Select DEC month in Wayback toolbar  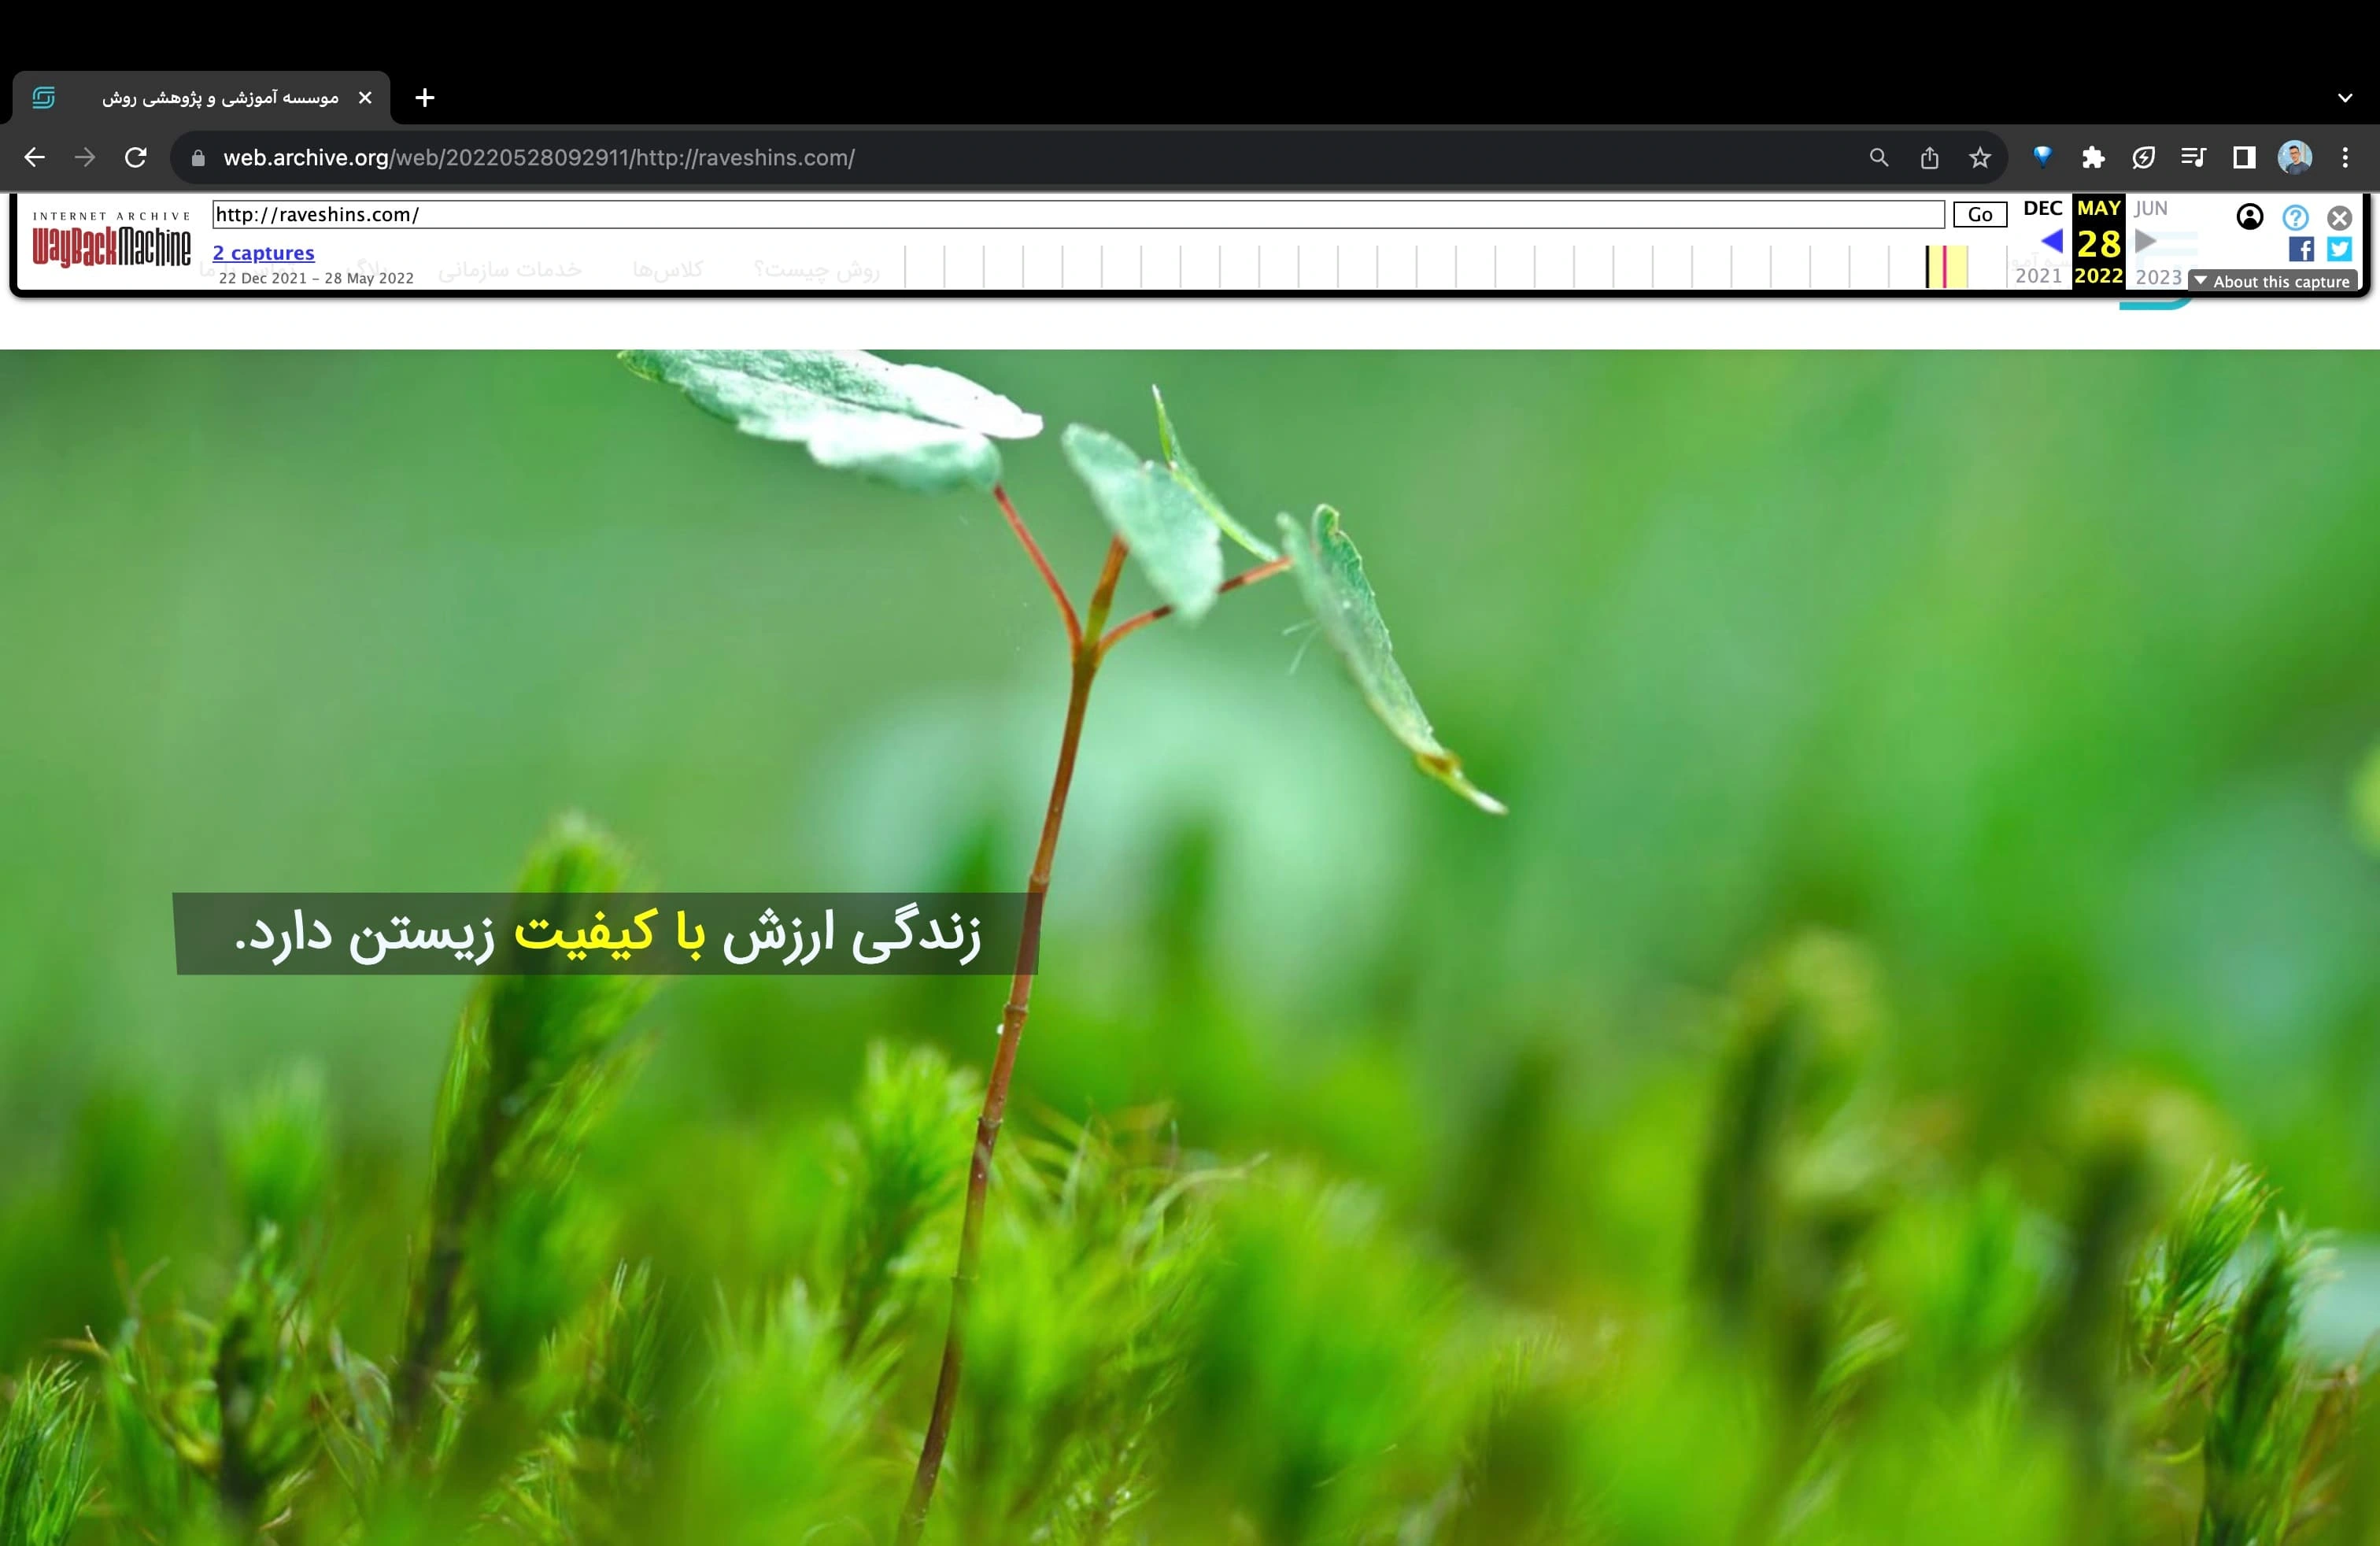click(x=2042, y=208)
